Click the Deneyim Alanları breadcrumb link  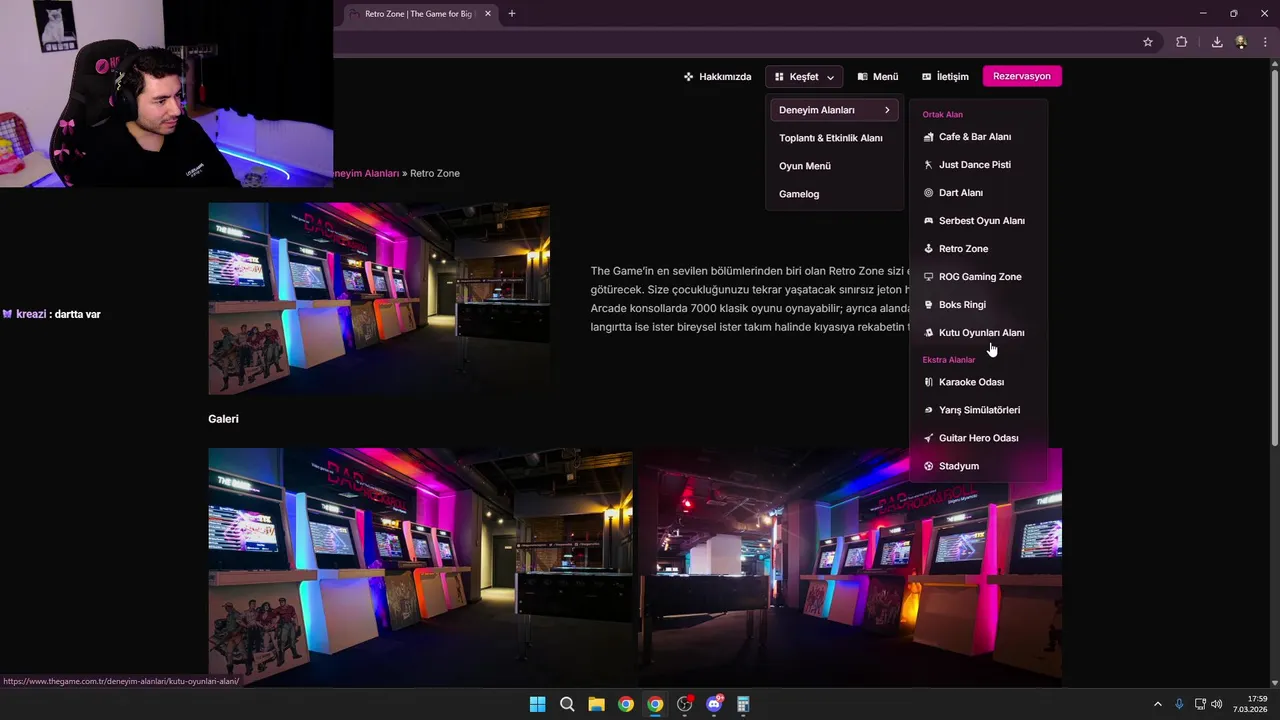tap(366, 173)
